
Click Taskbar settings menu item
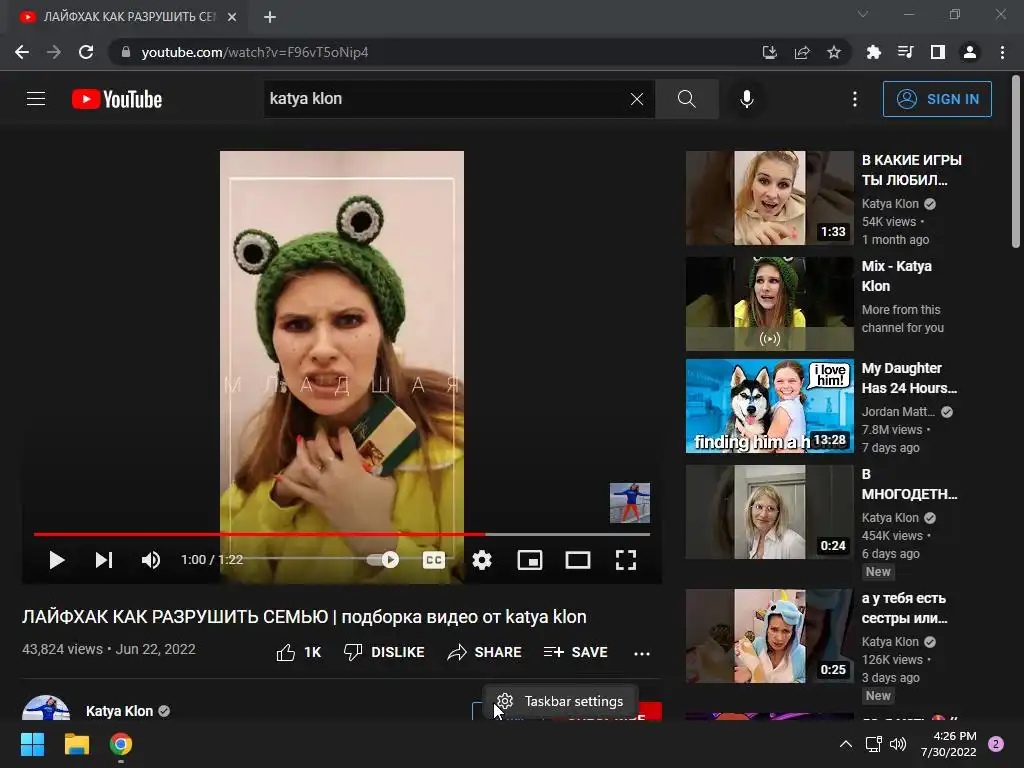[x=560, y=701]
